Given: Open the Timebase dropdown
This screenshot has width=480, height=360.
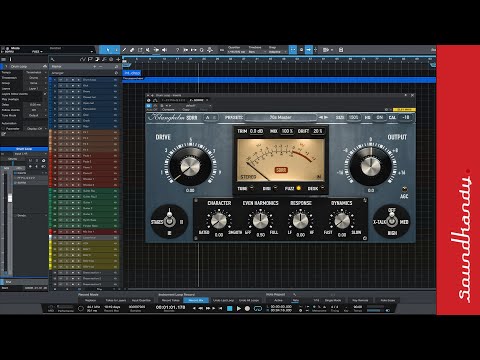Looking at the screenshot, I should click(x=257, y=52).
